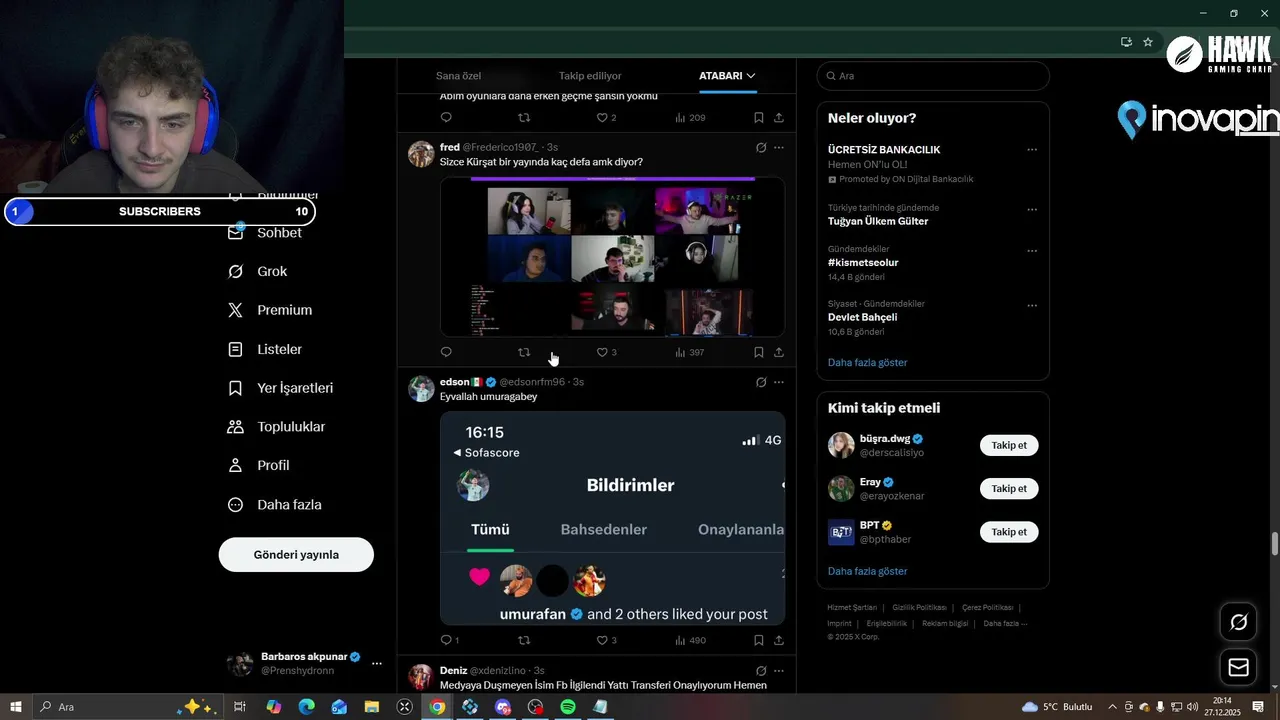The height and width of the screenshot is (720, 1280).
Task: Reply to edson's Eyvallah umuragabey post
Action: (x=449, y=640)
